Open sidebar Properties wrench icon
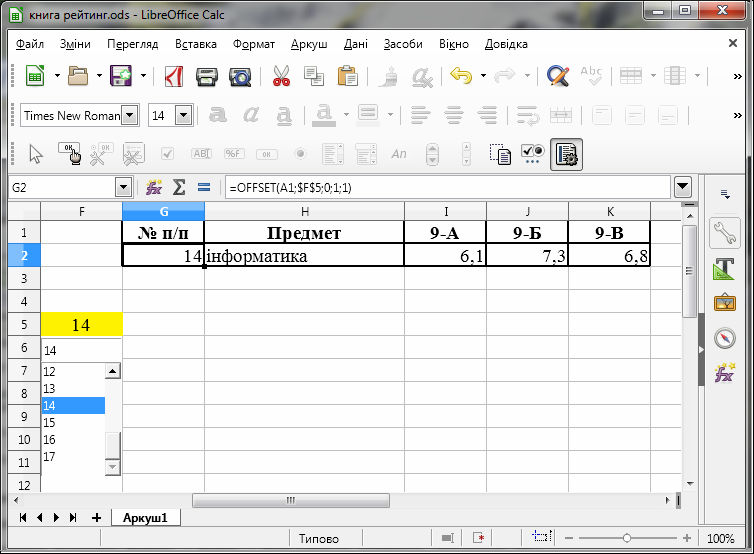The width and height of the screenshot is (754, 554). click(724, 233)
